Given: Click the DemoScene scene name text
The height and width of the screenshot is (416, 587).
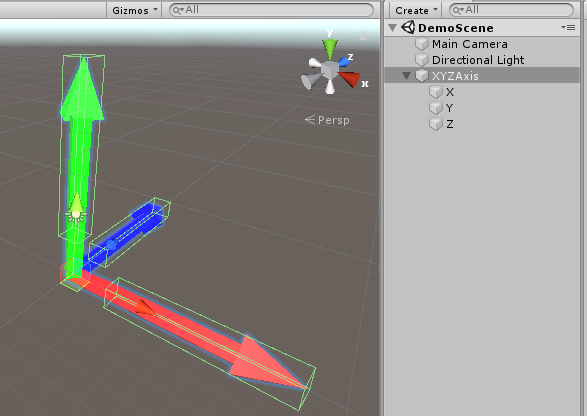Looking at the screenshot, I should click(456, 28).
